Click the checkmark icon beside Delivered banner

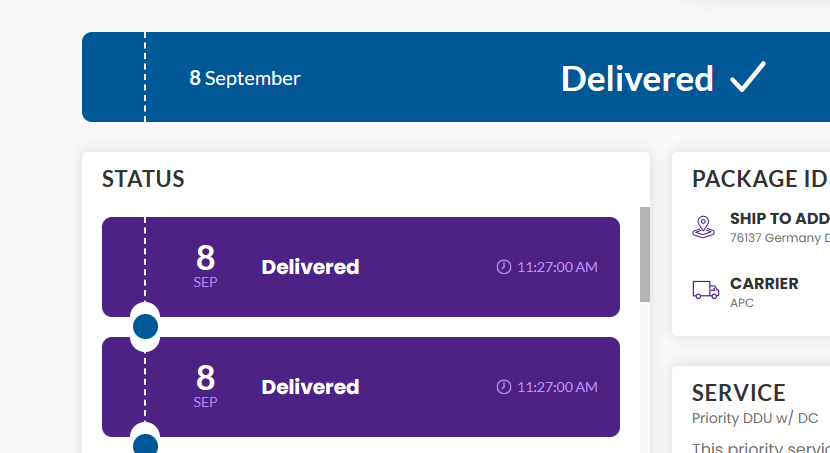(748, 77)
